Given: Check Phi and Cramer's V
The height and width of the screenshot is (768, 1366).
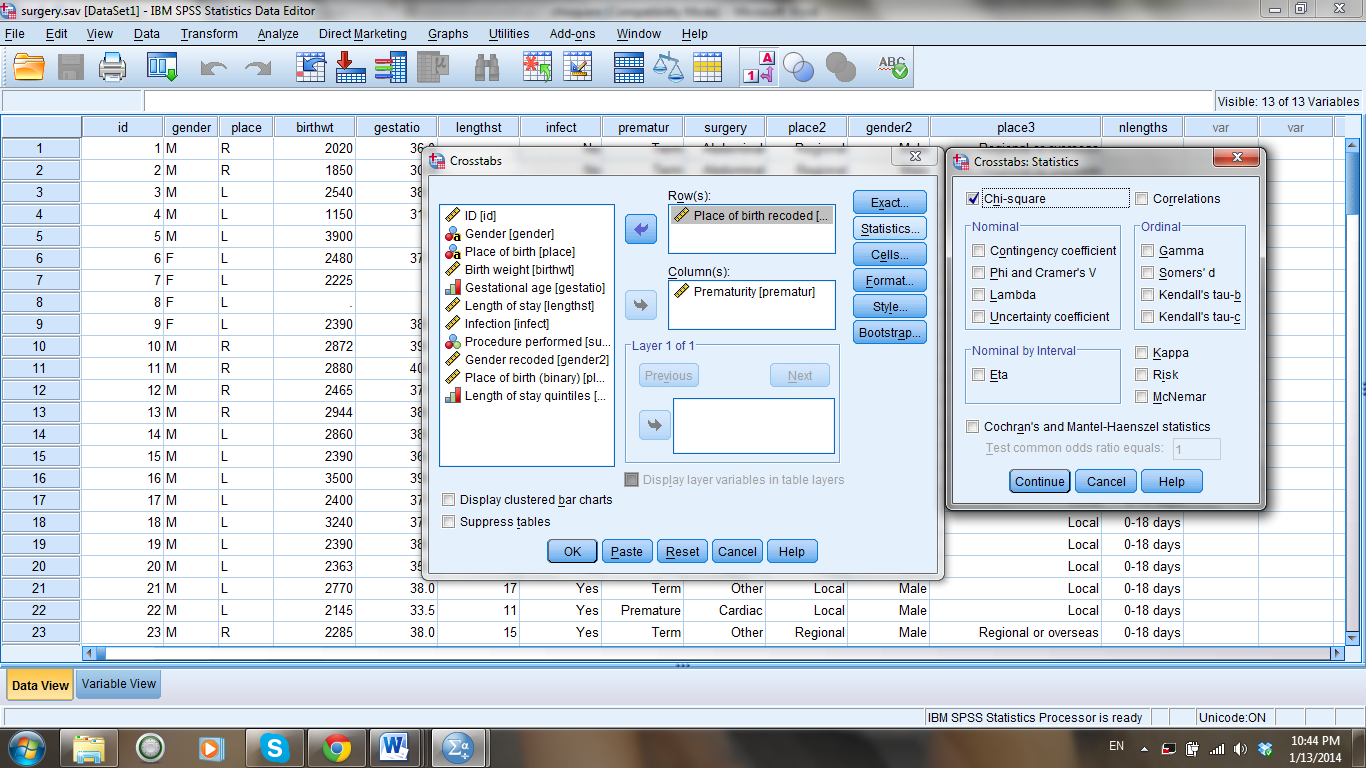Looking at the screenshot, I should [x=979, y=273].
